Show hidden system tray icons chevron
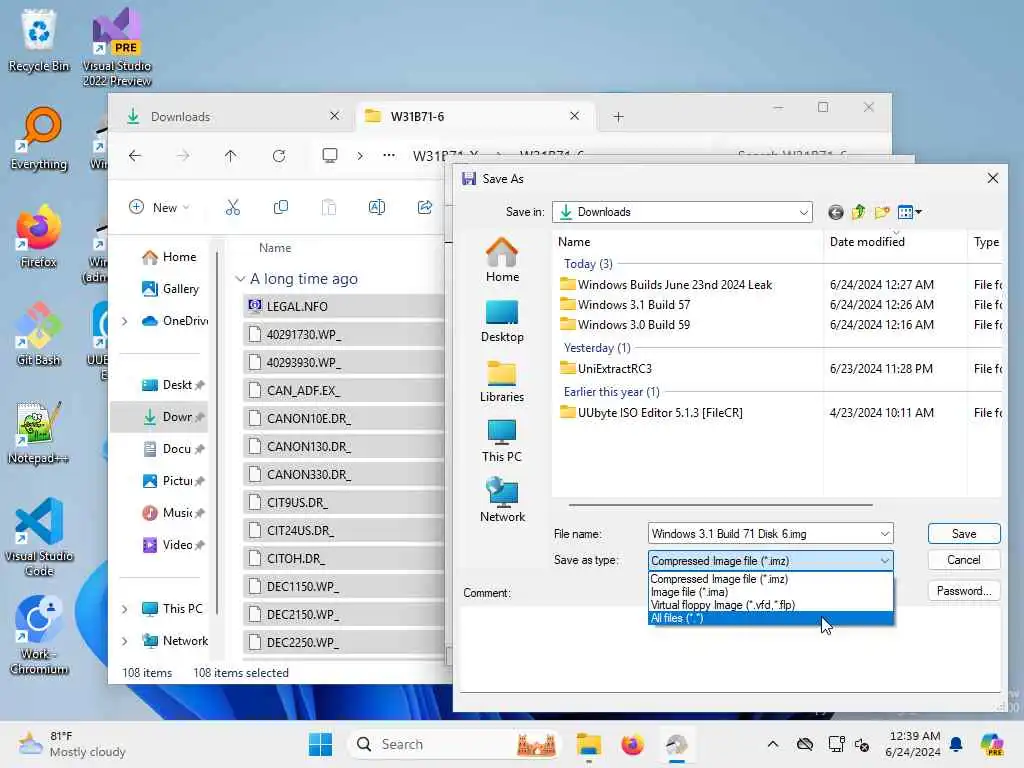The height and width of the screenshot is (768, 1024). pyautogui.click(x=773, y=744)
